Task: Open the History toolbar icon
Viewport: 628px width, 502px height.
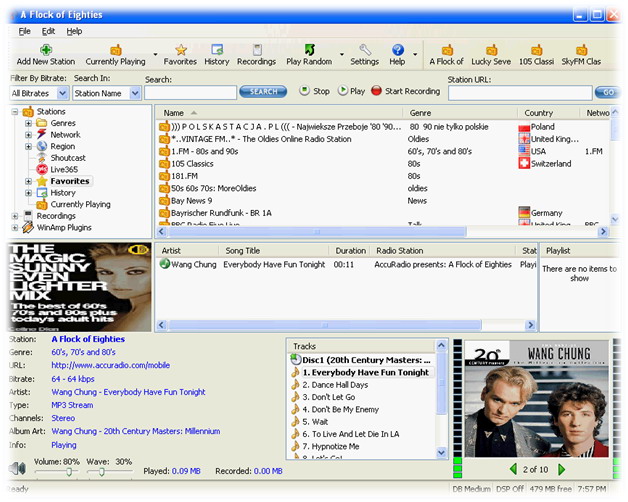Action: 217,50
